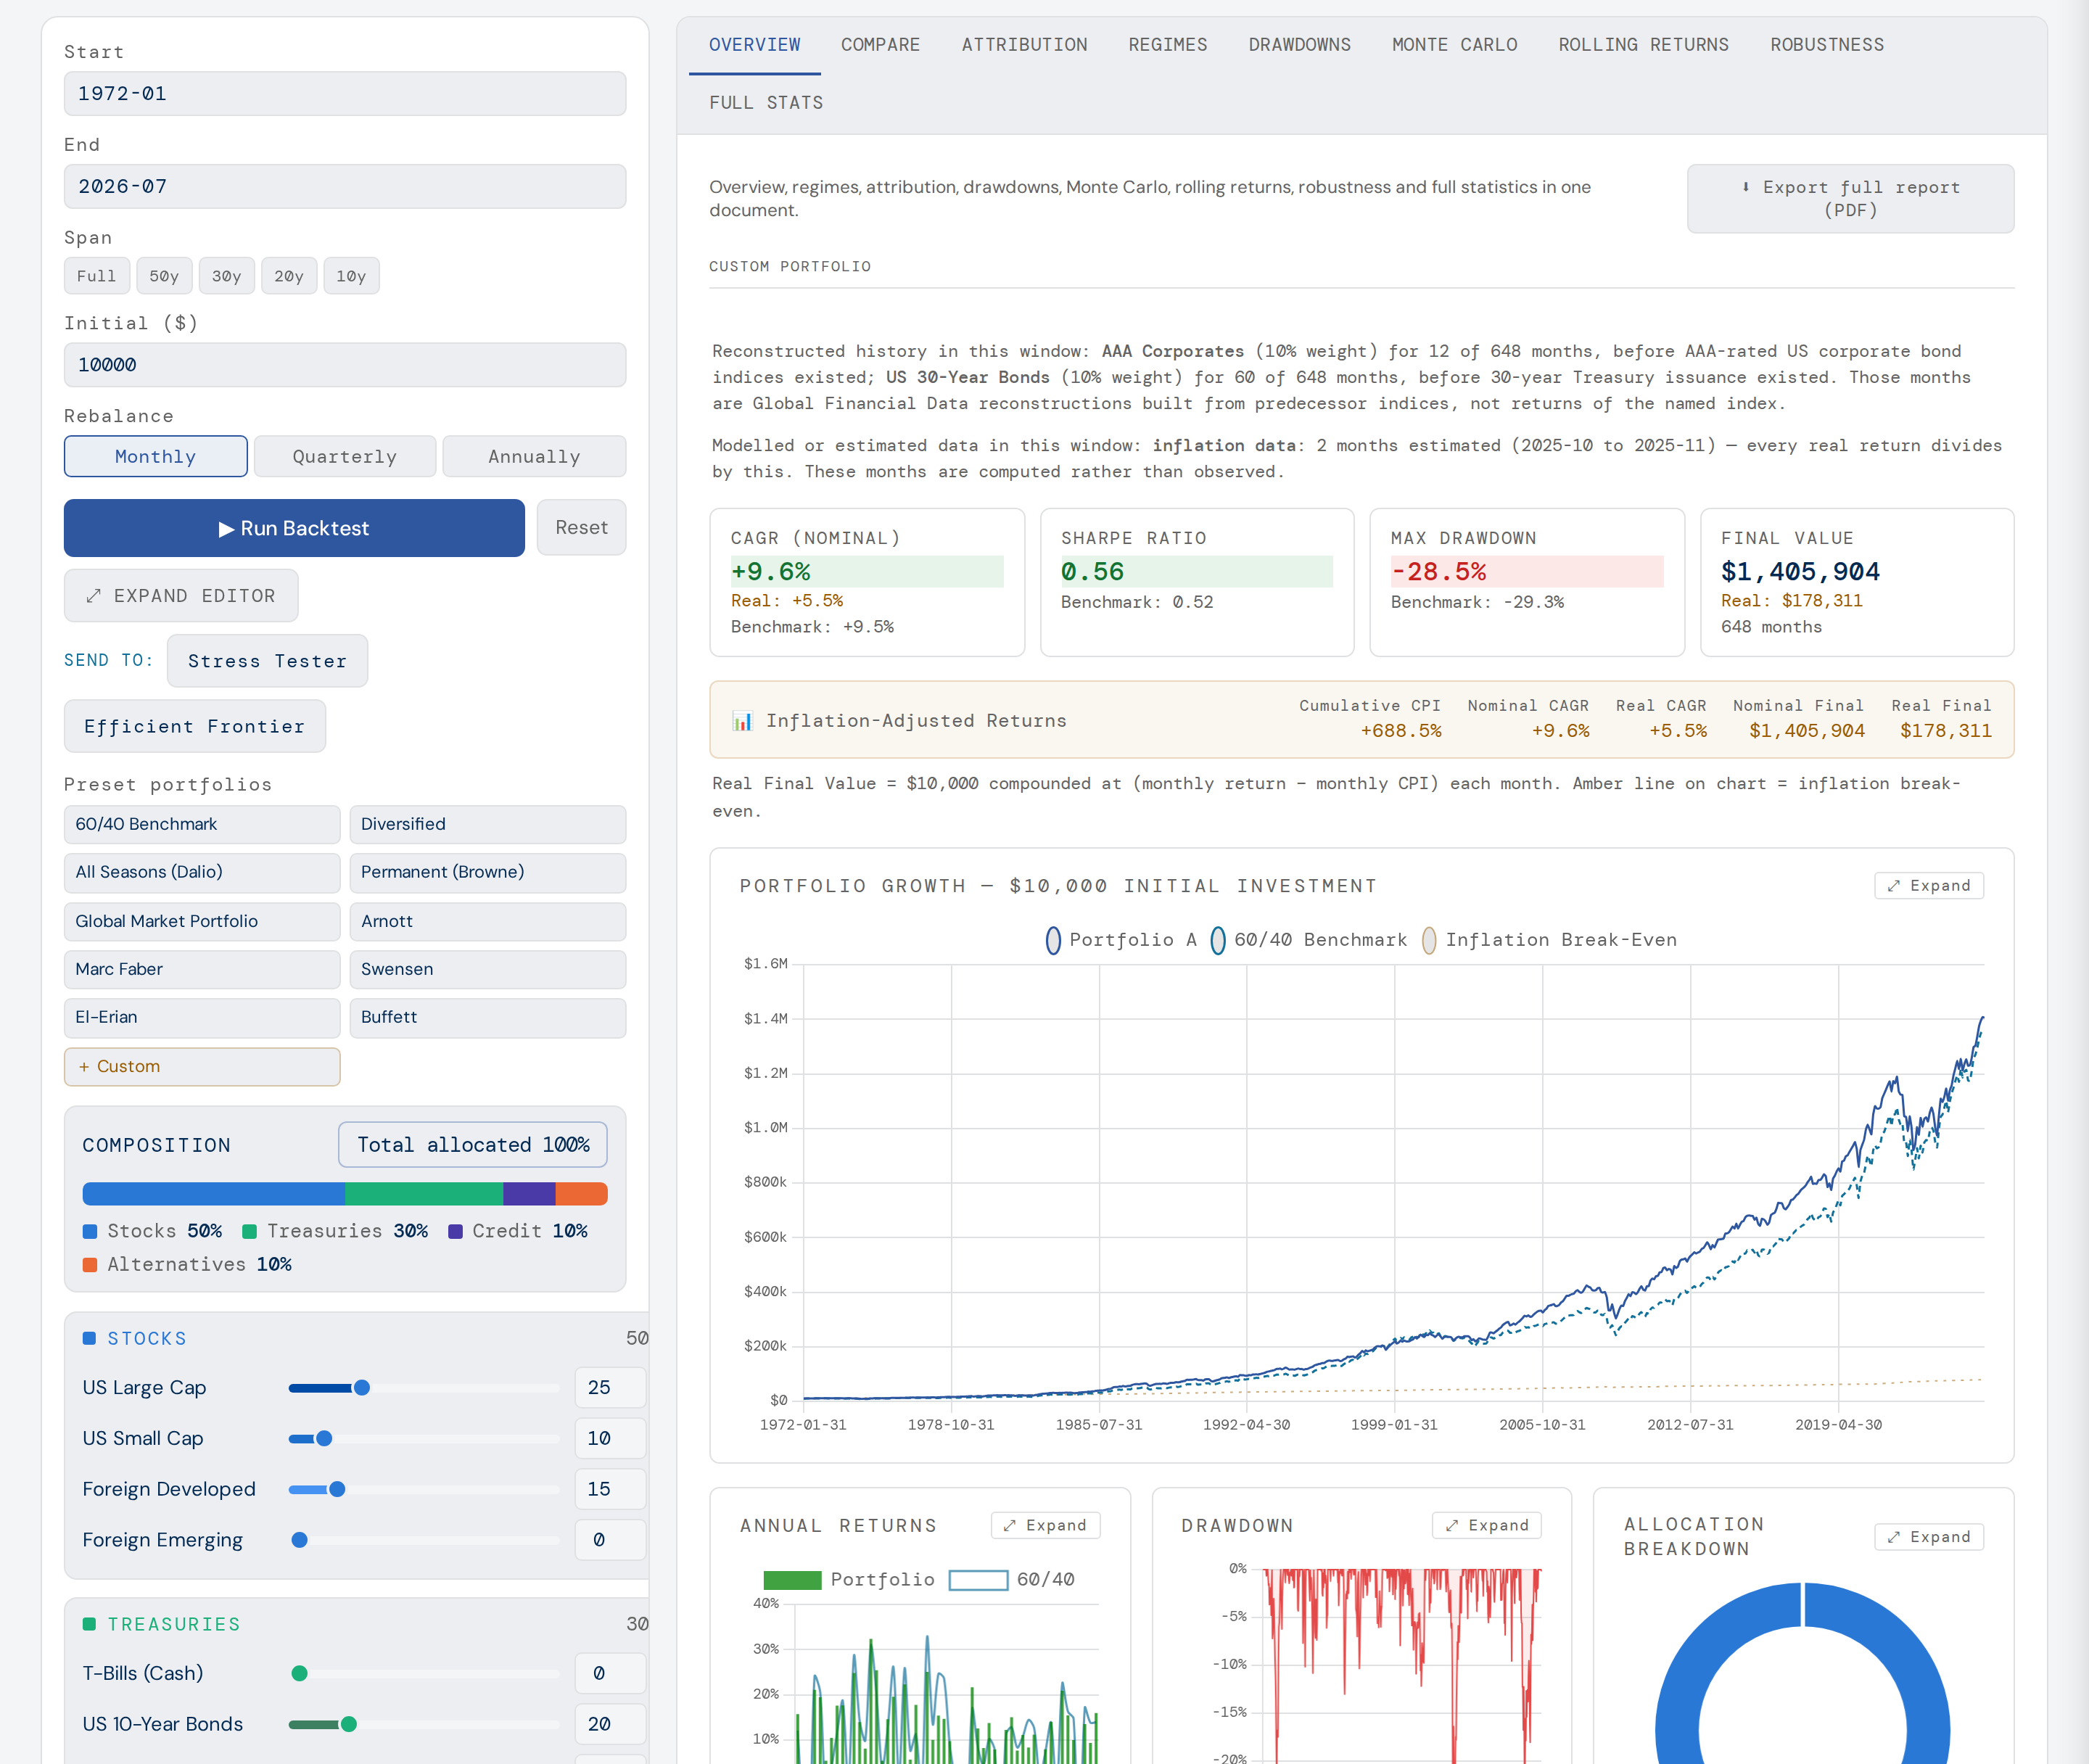
Task: Click the Initial ($) amount field
Action: [345, 365]
